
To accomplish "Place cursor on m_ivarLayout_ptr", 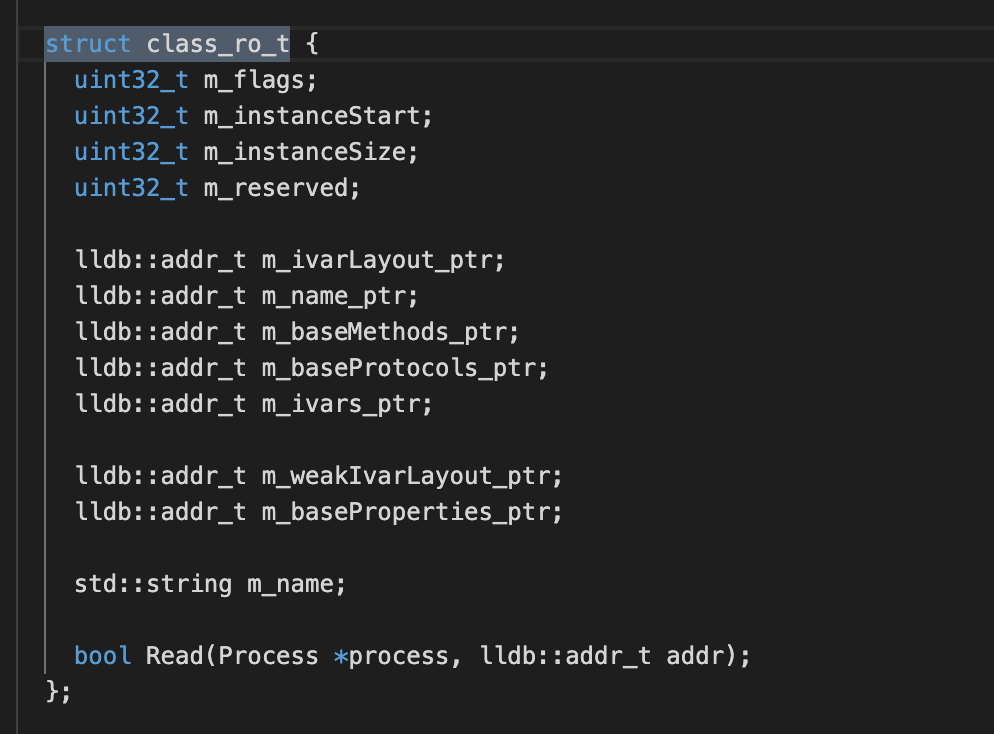I will 376,260.
